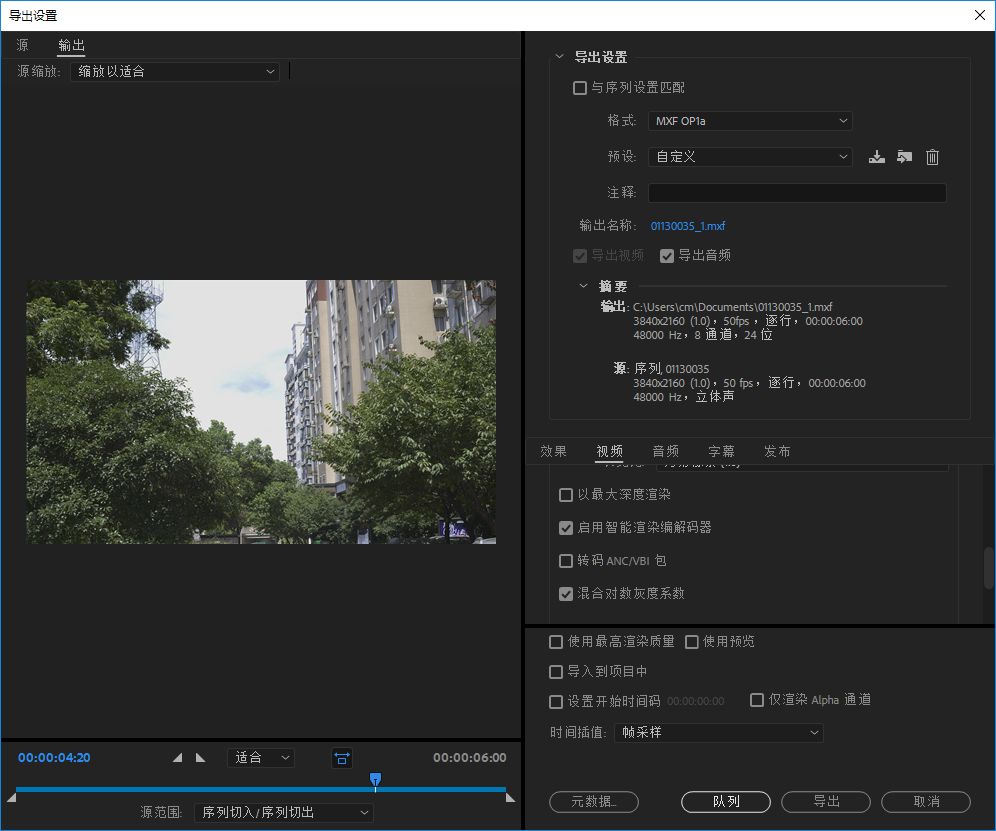The width and height of the screenshot is (996, 831).
Task: Enable 与序列设置匹配 checkbox
Action: (580, 88)
